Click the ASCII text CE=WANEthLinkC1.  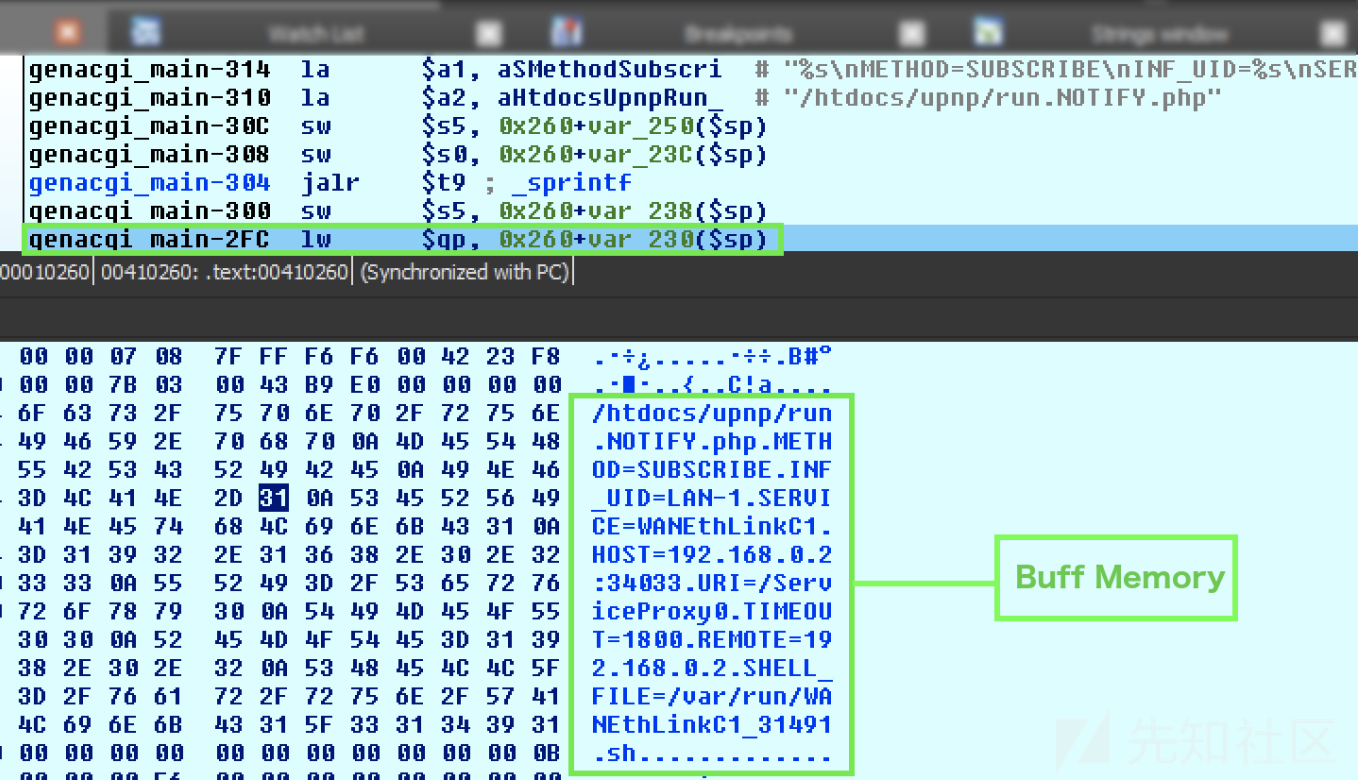(711, 526)
